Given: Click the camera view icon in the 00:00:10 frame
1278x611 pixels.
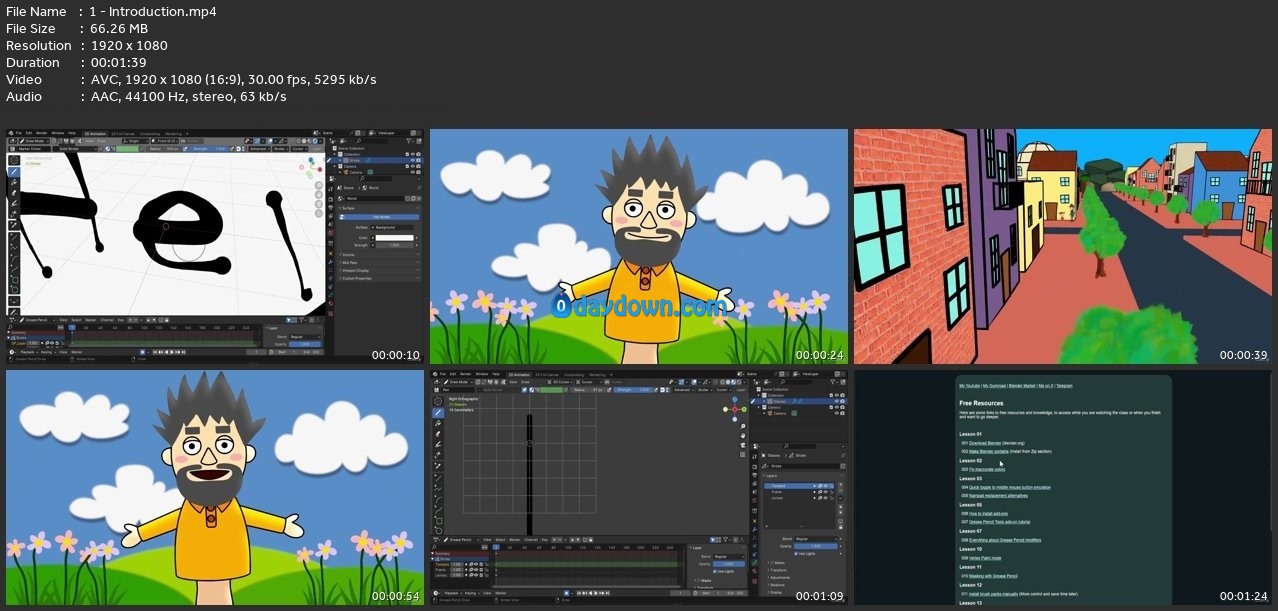Looking at the screenshot, I should point(319,204).
